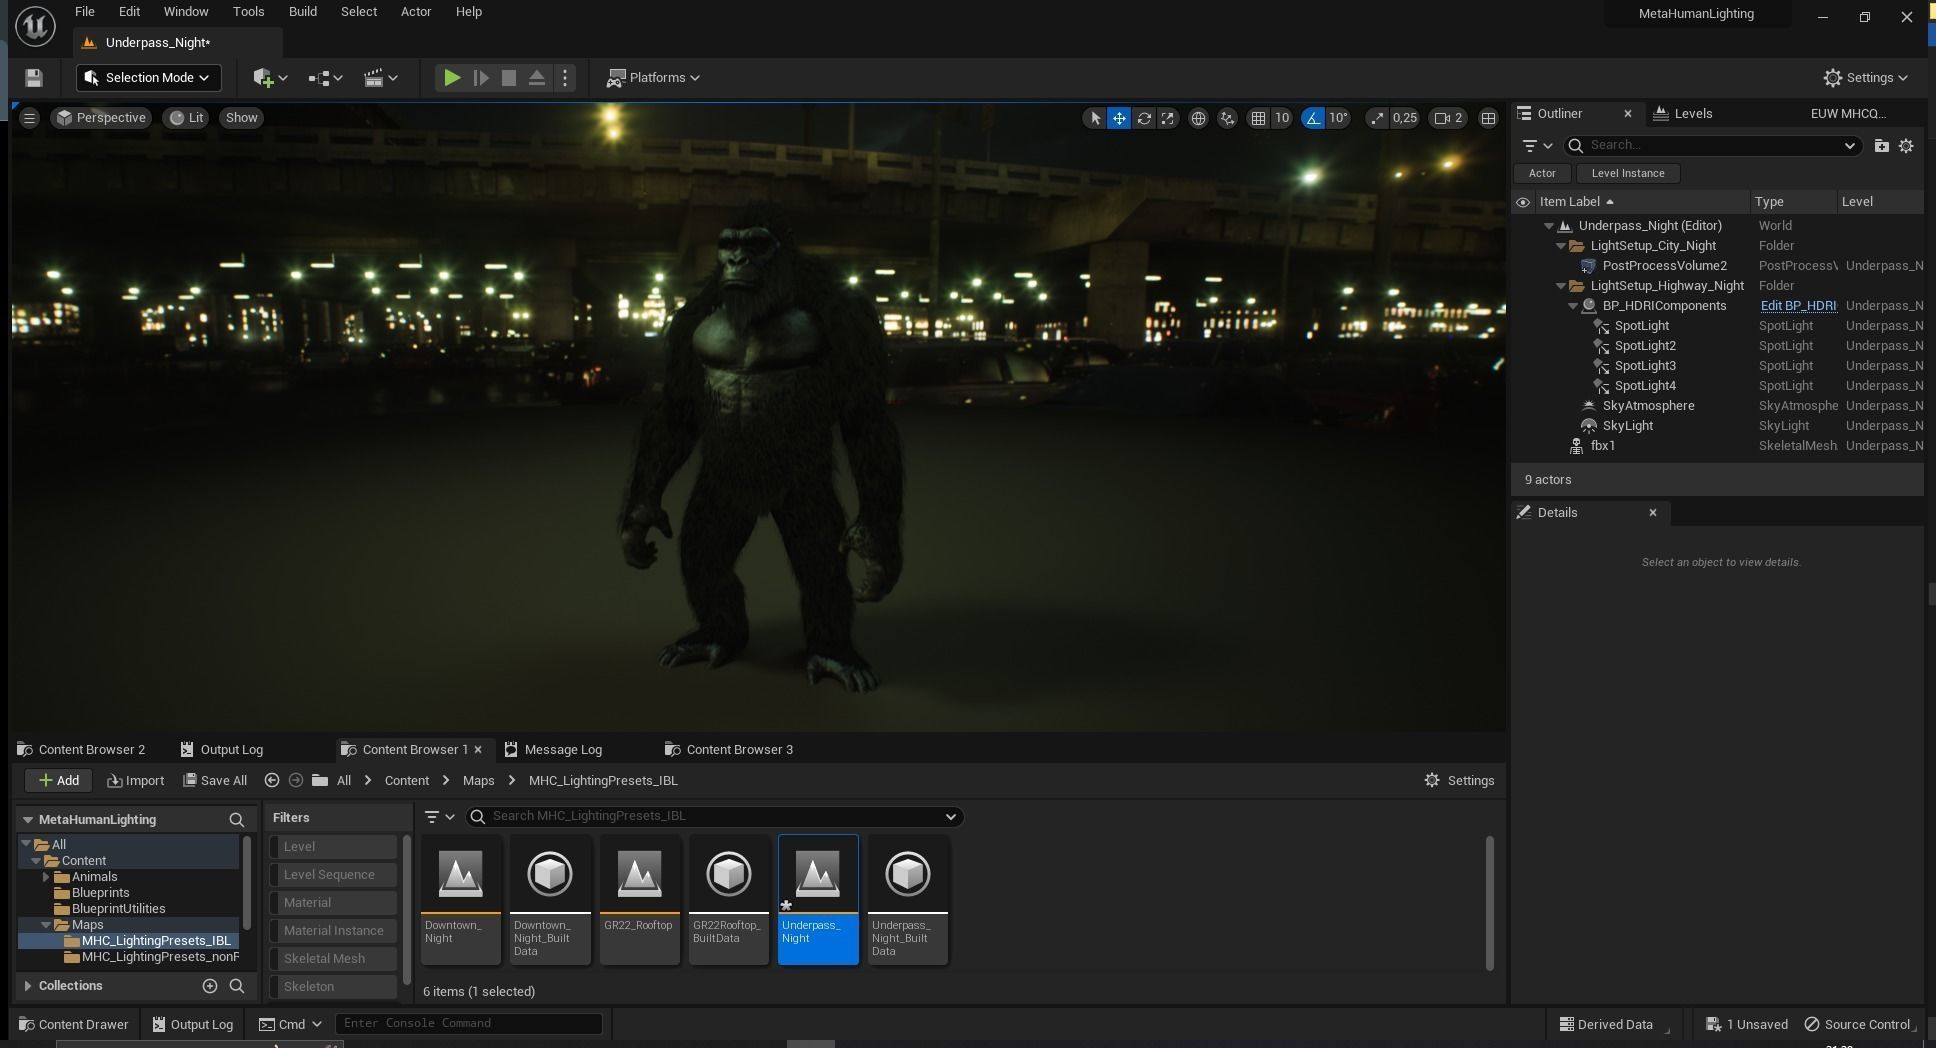This screenshot has width=1936, height=1048.
Task: Toggle the Level Instance filter chip
Action: tap(1628, 173)
